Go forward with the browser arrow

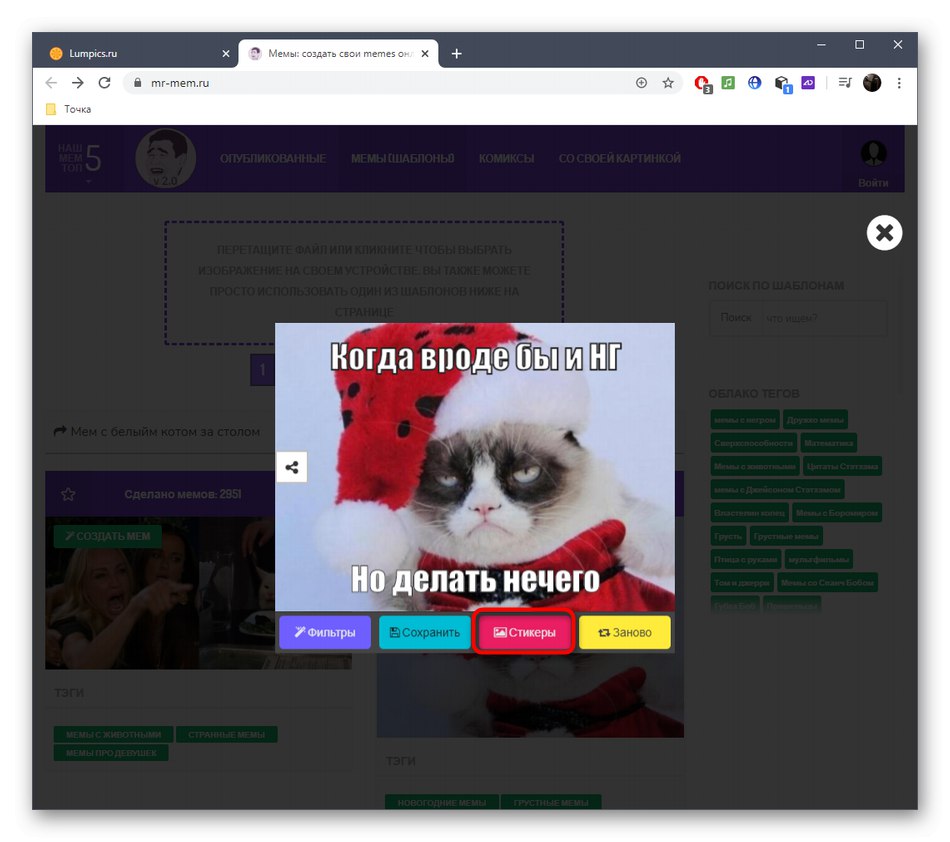pyautogui.click(x=78, y=83)
